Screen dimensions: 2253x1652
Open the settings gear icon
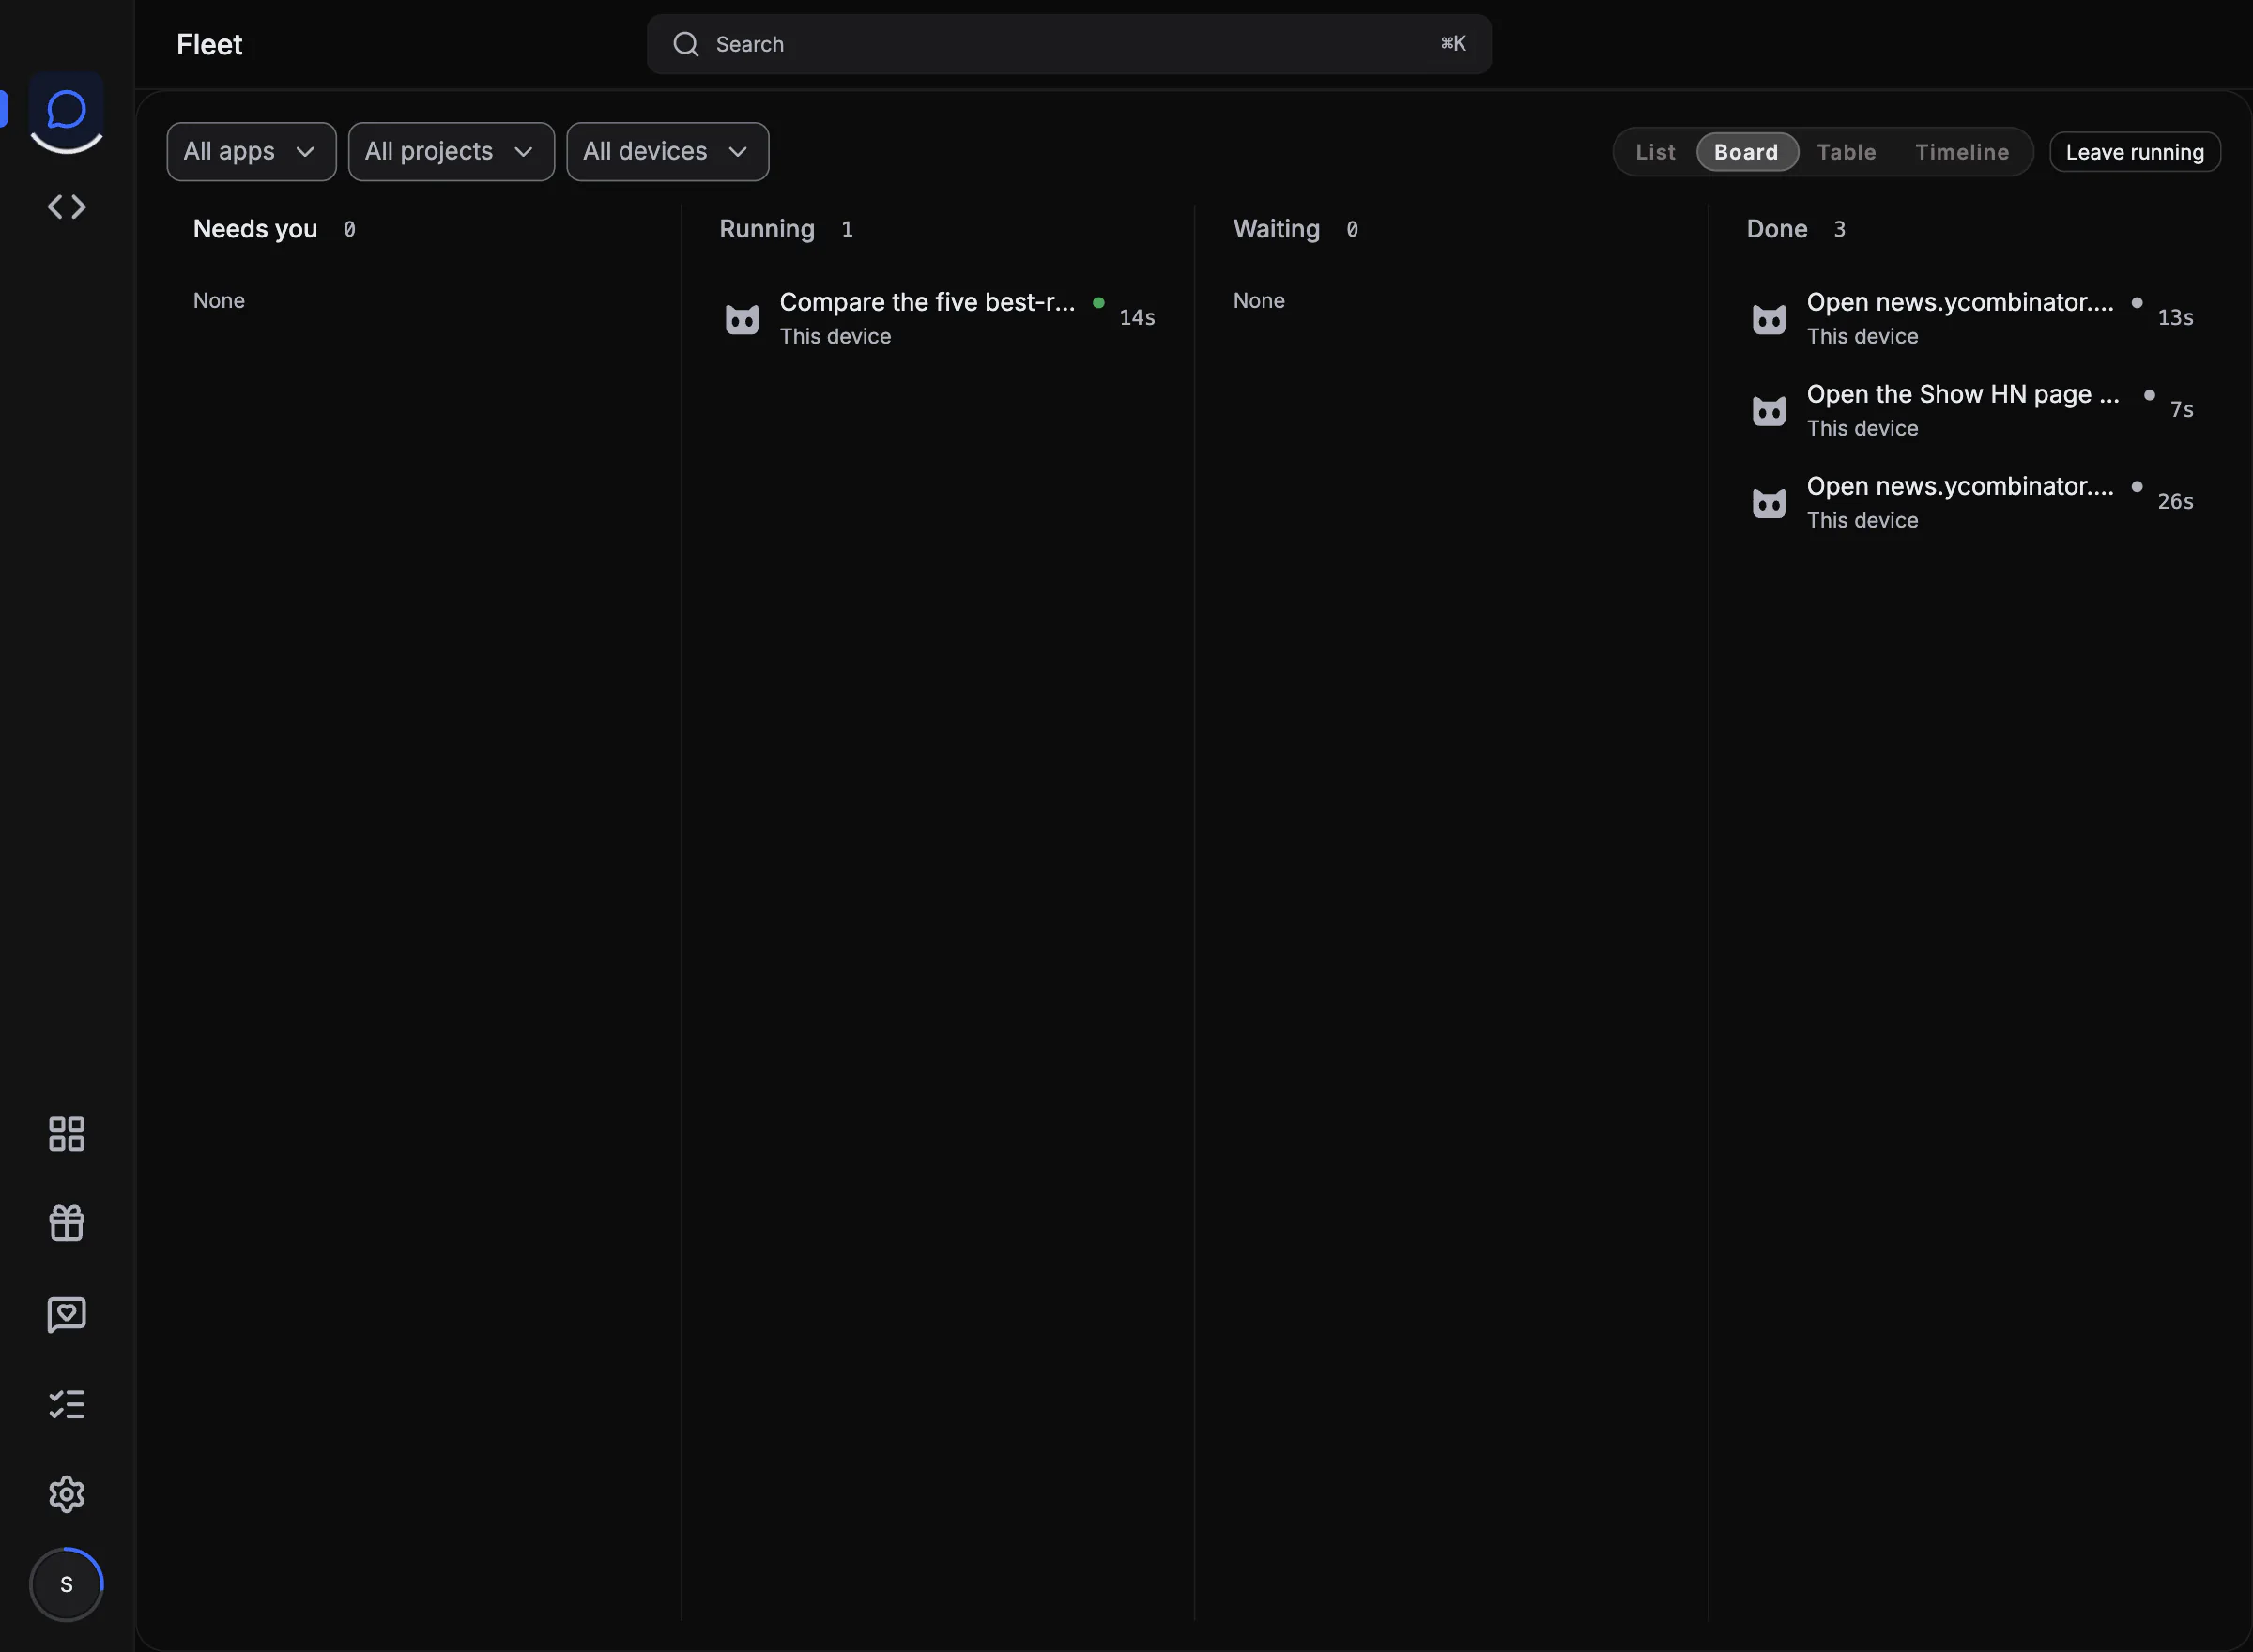(67, 1494)
